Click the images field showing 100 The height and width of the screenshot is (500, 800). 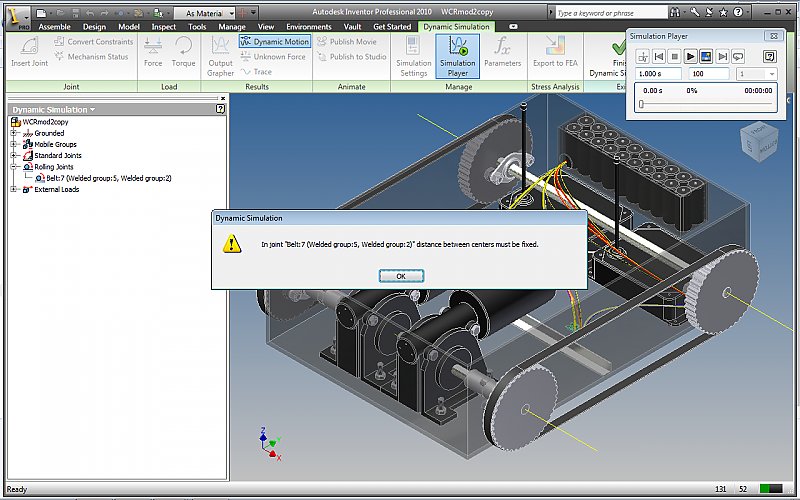(709, 74)
